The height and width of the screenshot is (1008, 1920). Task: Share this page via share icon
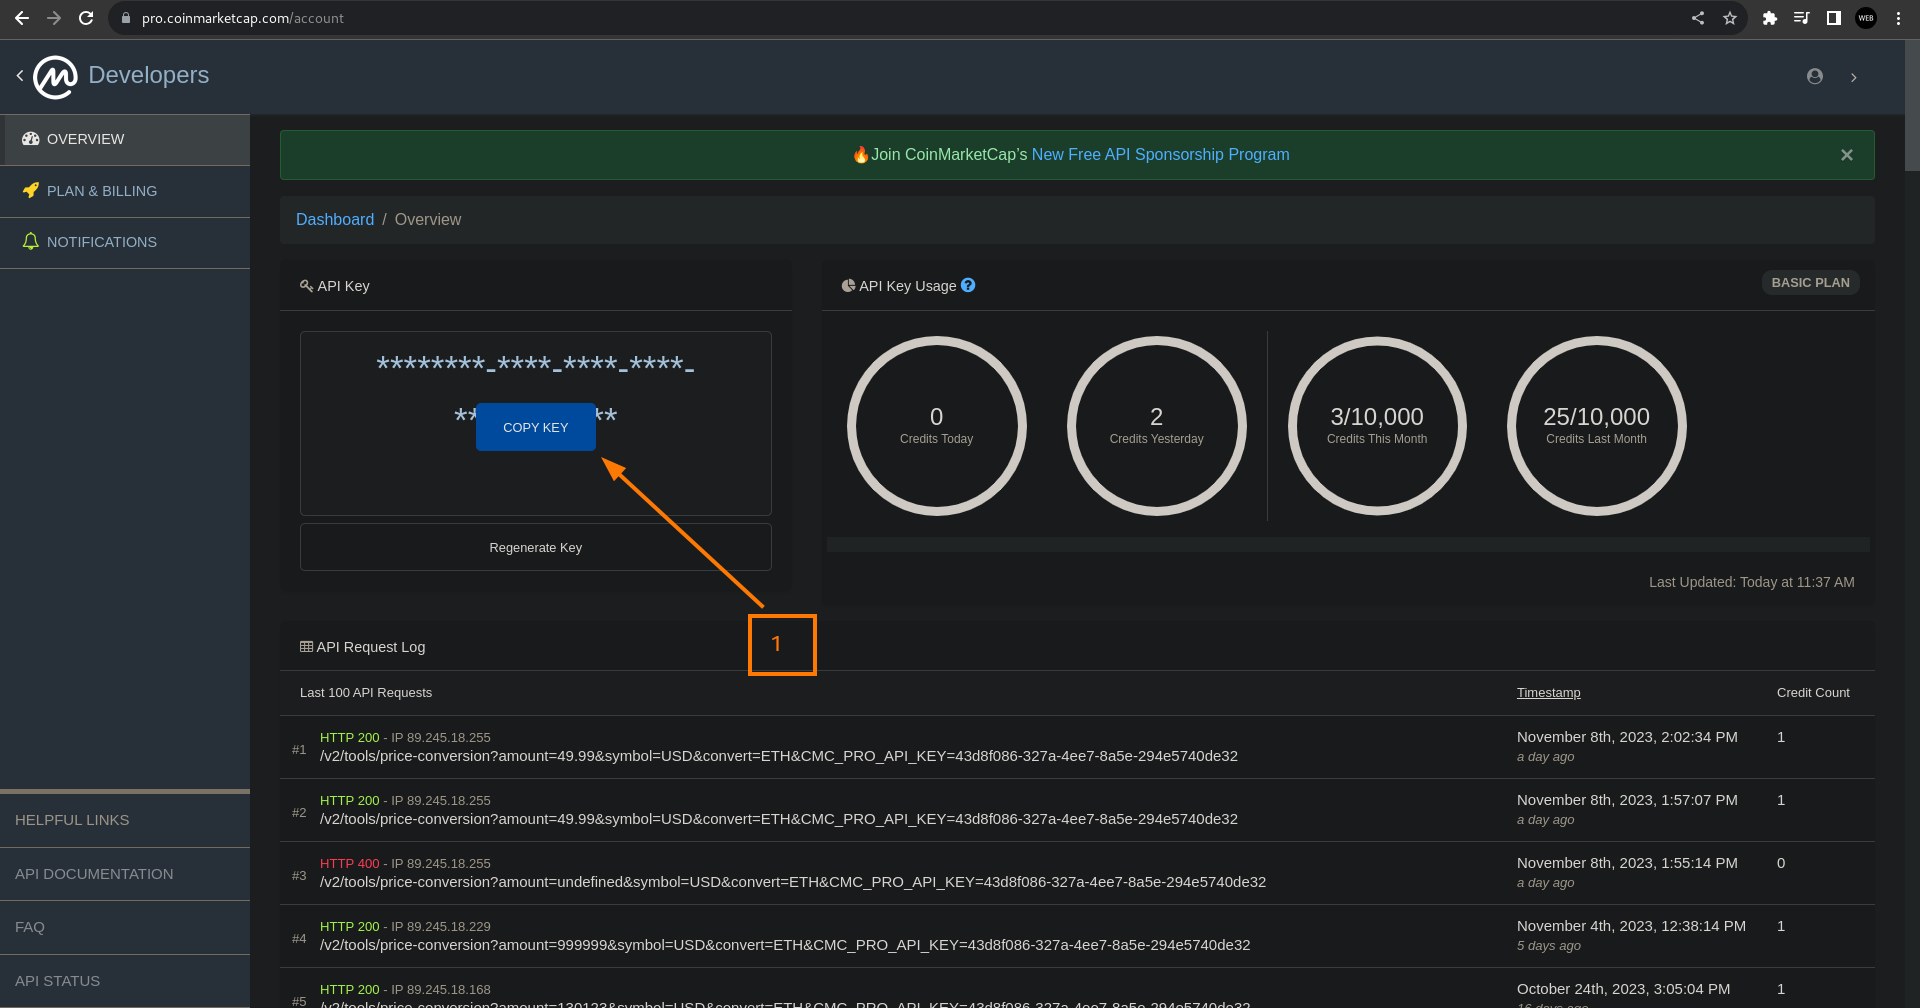point(1698,18)
